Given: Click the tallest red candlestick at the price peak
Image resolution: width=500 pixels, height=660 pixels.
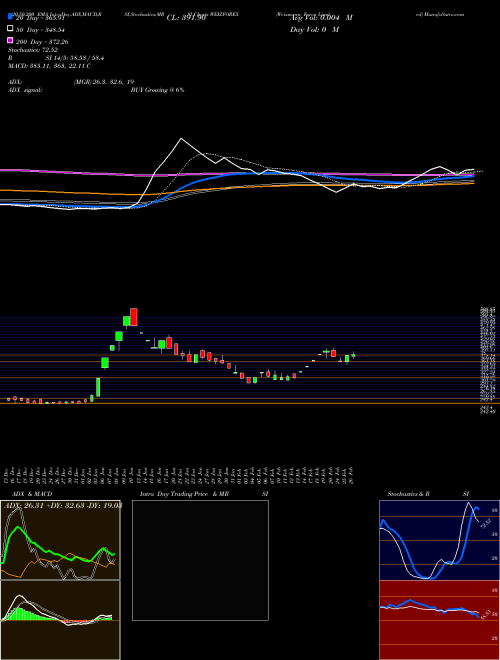Looking at the screenshot, I should 134,317.
